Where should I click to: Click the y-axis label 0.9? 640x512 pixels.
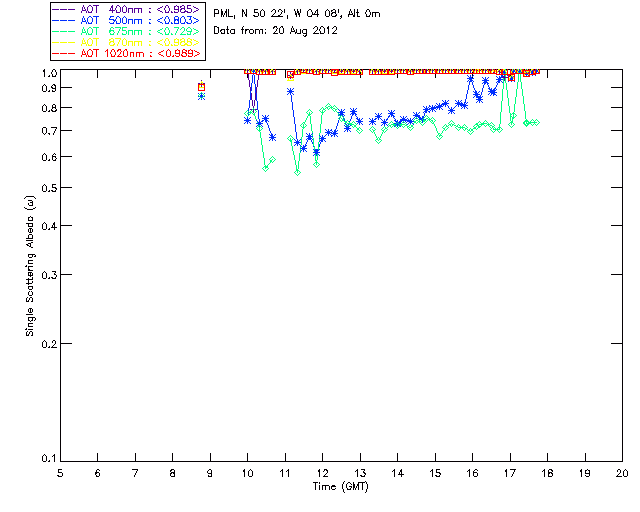click(x=49, y=88)
